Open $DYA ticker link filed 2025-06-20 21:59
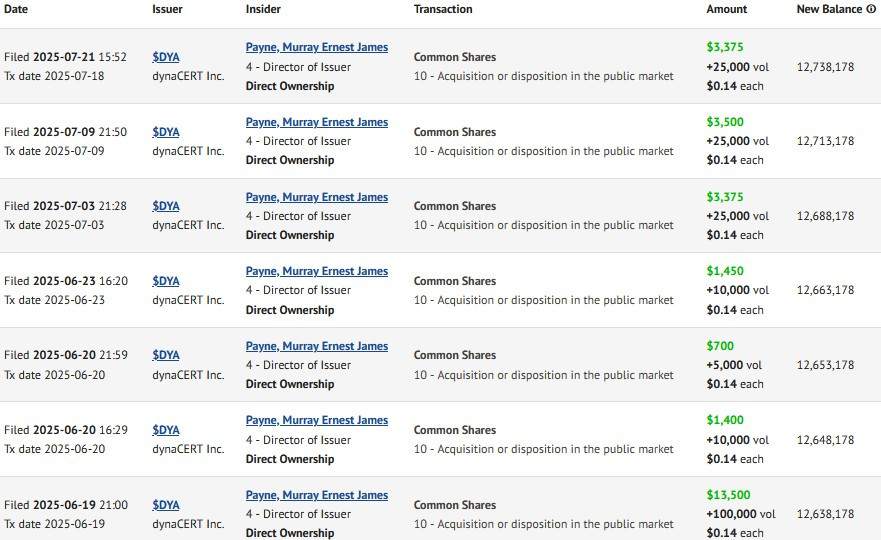The height and width of the screenshot is (540, 881). tap(166, 355)
